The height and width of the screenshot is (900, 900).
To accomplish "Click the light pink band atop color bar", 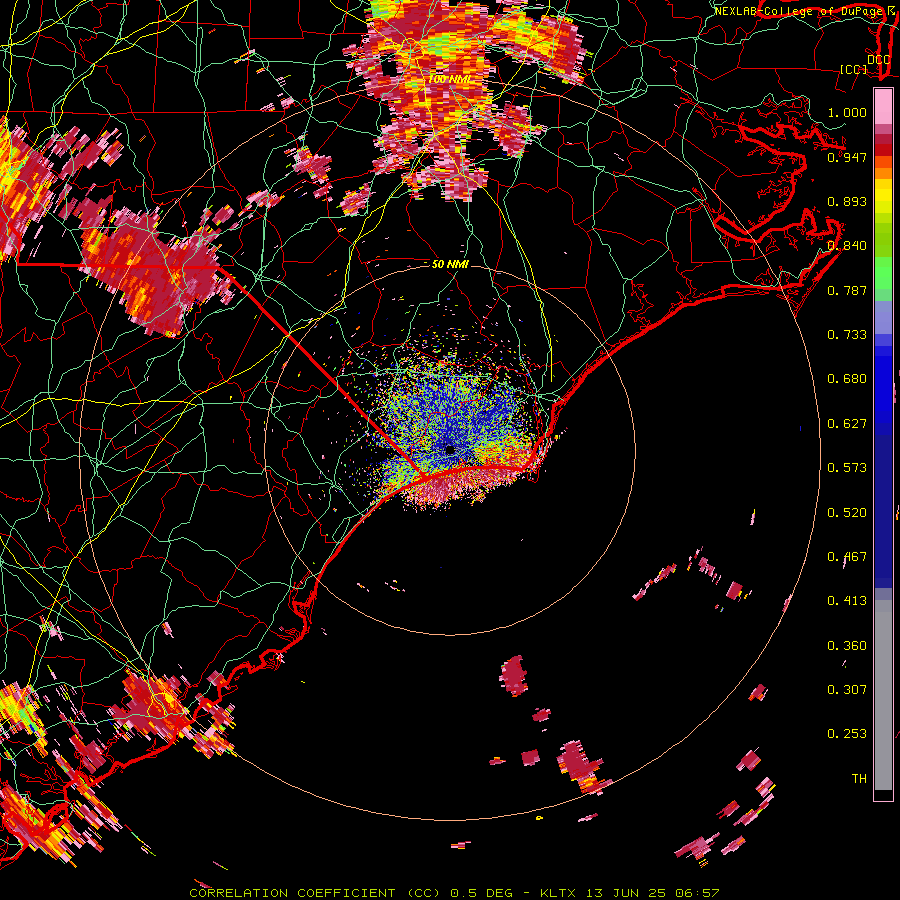I will click(883, 107).
